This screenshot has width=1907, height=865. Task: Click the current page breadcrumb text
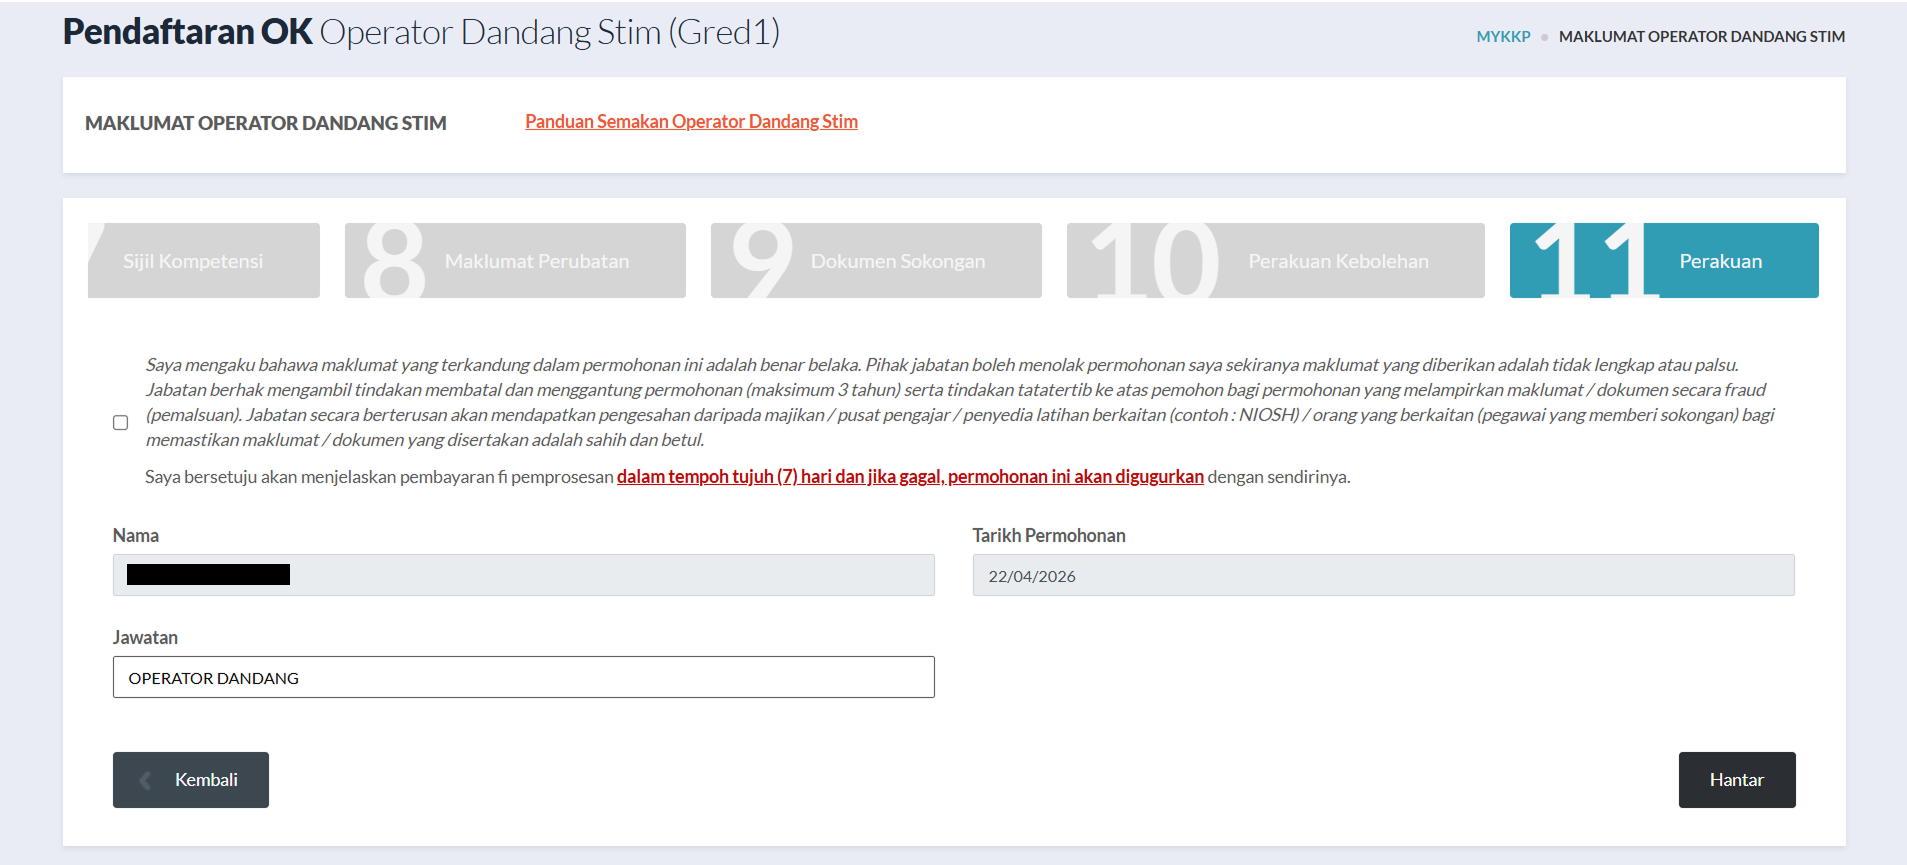point(1701,37)
